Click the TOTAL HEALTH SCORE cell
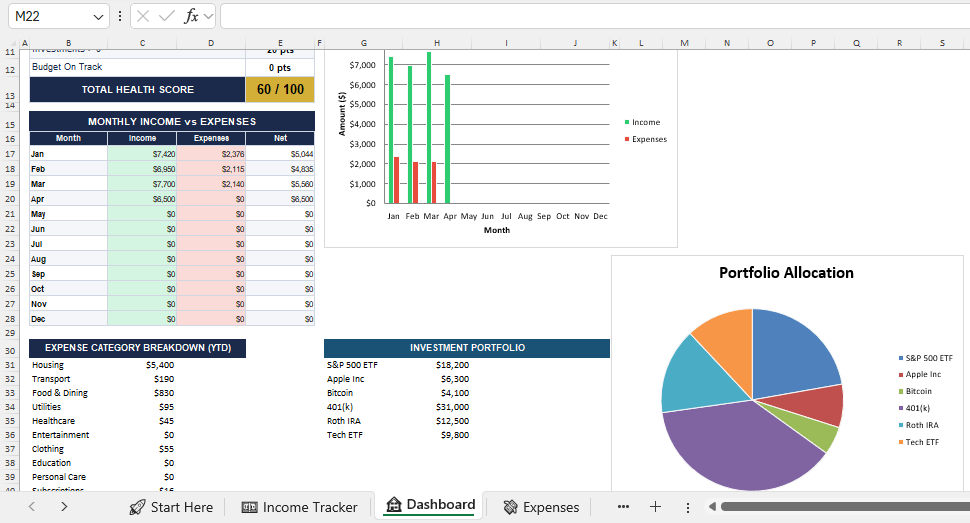Image resolution: width=970 pixels, height=523 pixels. pyautogui.click(x=137, y=90)
